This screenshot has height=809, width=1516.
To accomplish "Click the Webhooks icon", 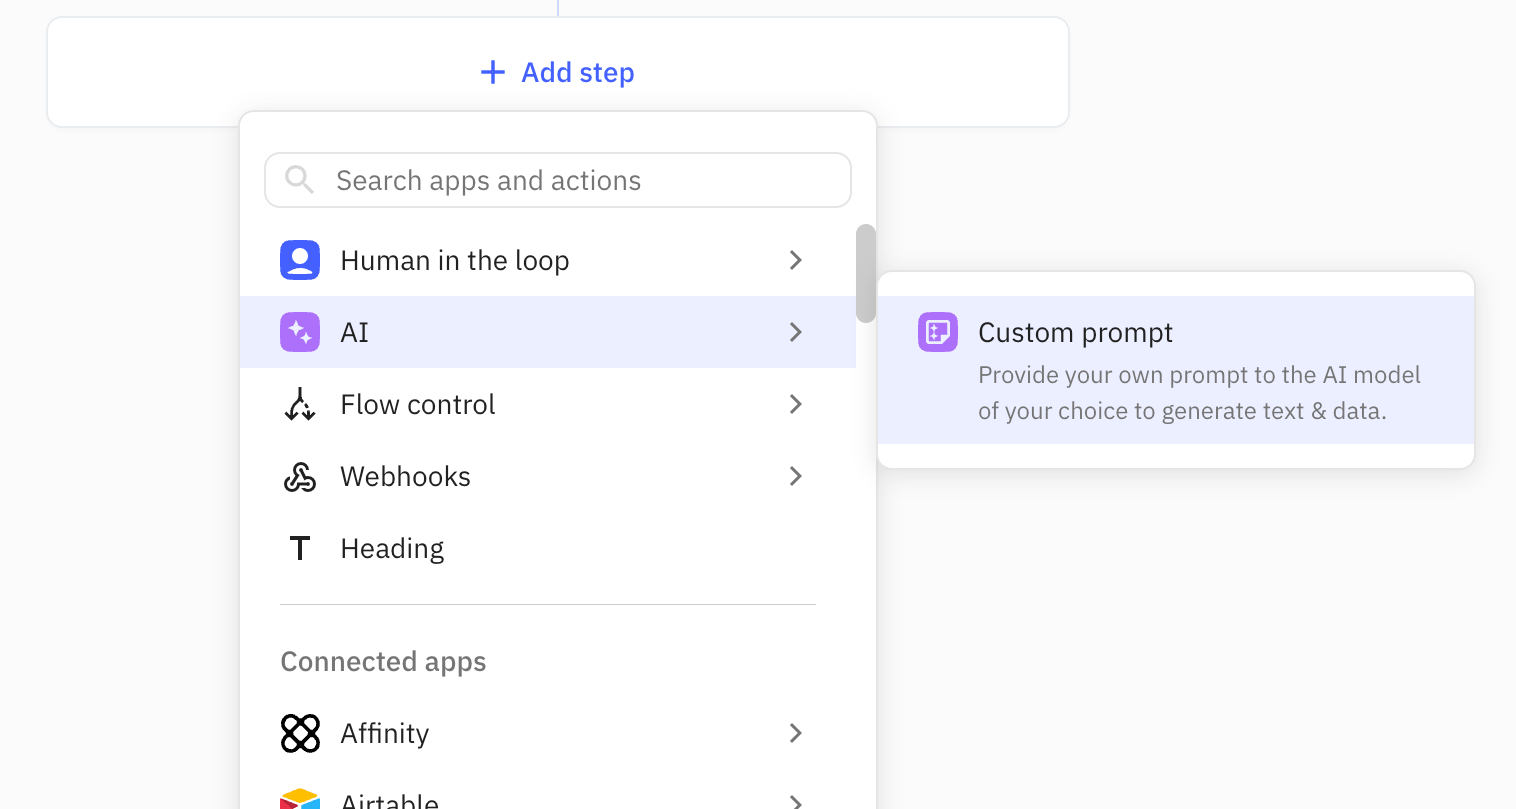I will click(x=300, y=477).
